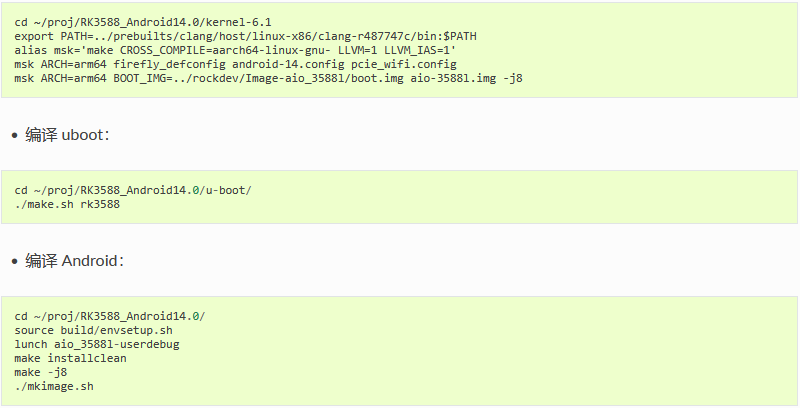Click the make -j8 command

click(41, 372)
